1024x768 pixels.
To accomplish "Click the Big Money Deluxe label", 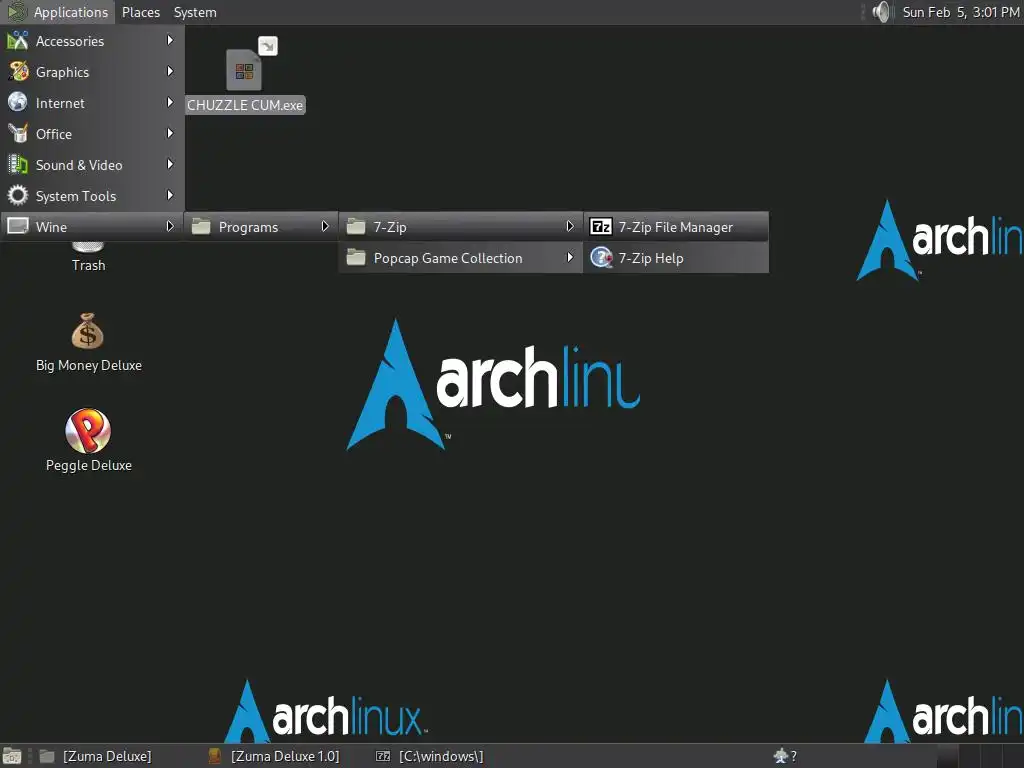I will (x=89, y=365).
